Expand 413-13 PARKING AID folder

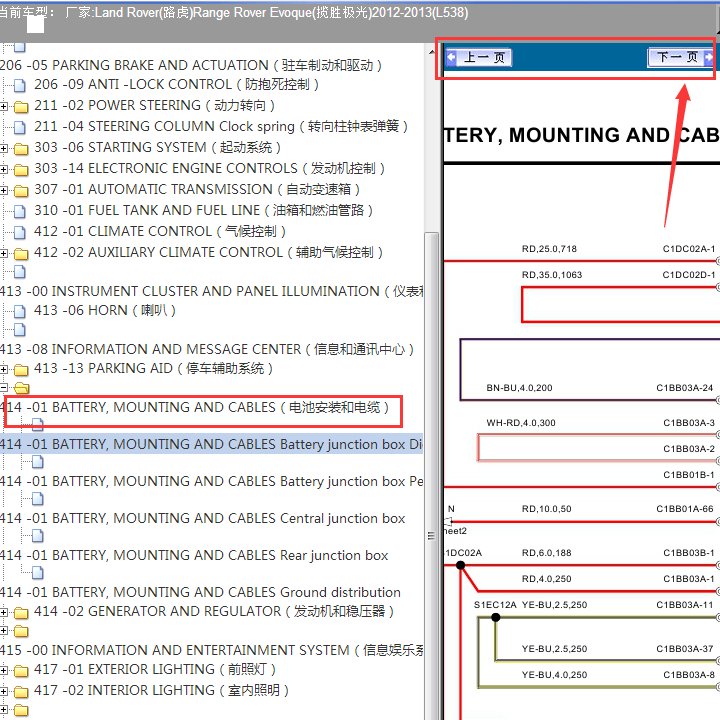point(4,369)
